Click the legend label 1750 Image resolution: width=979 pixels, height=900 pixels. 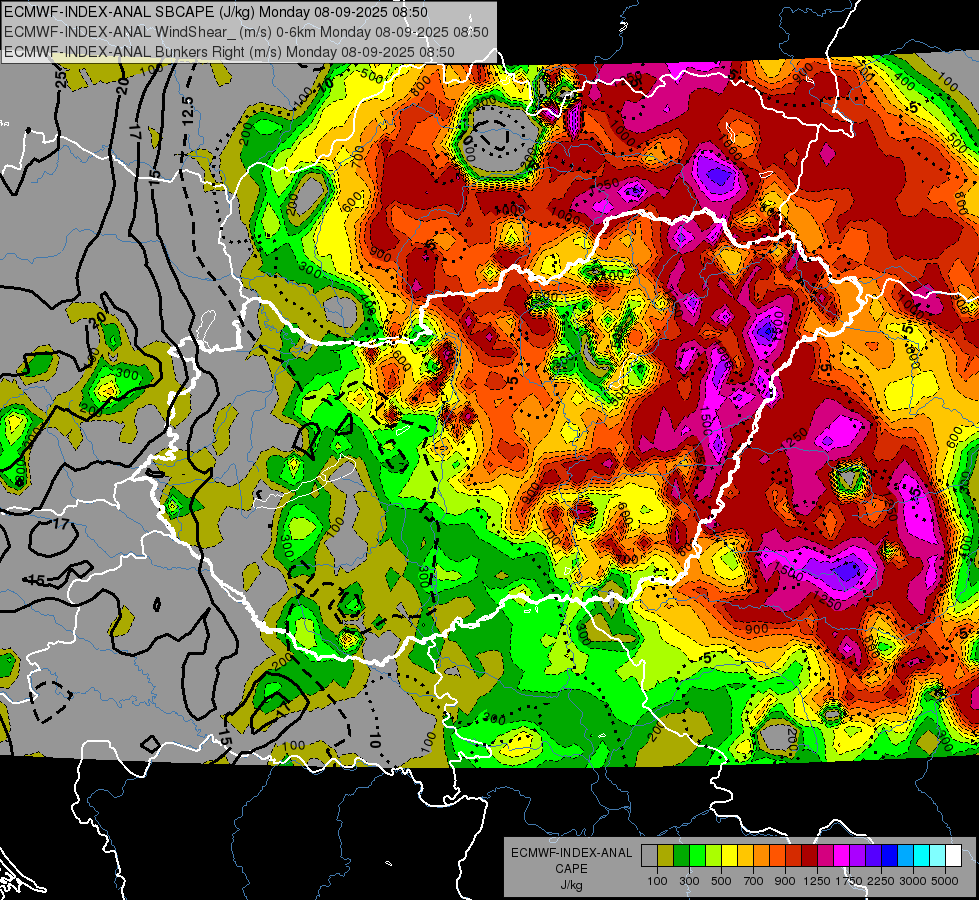click(849, 881)
